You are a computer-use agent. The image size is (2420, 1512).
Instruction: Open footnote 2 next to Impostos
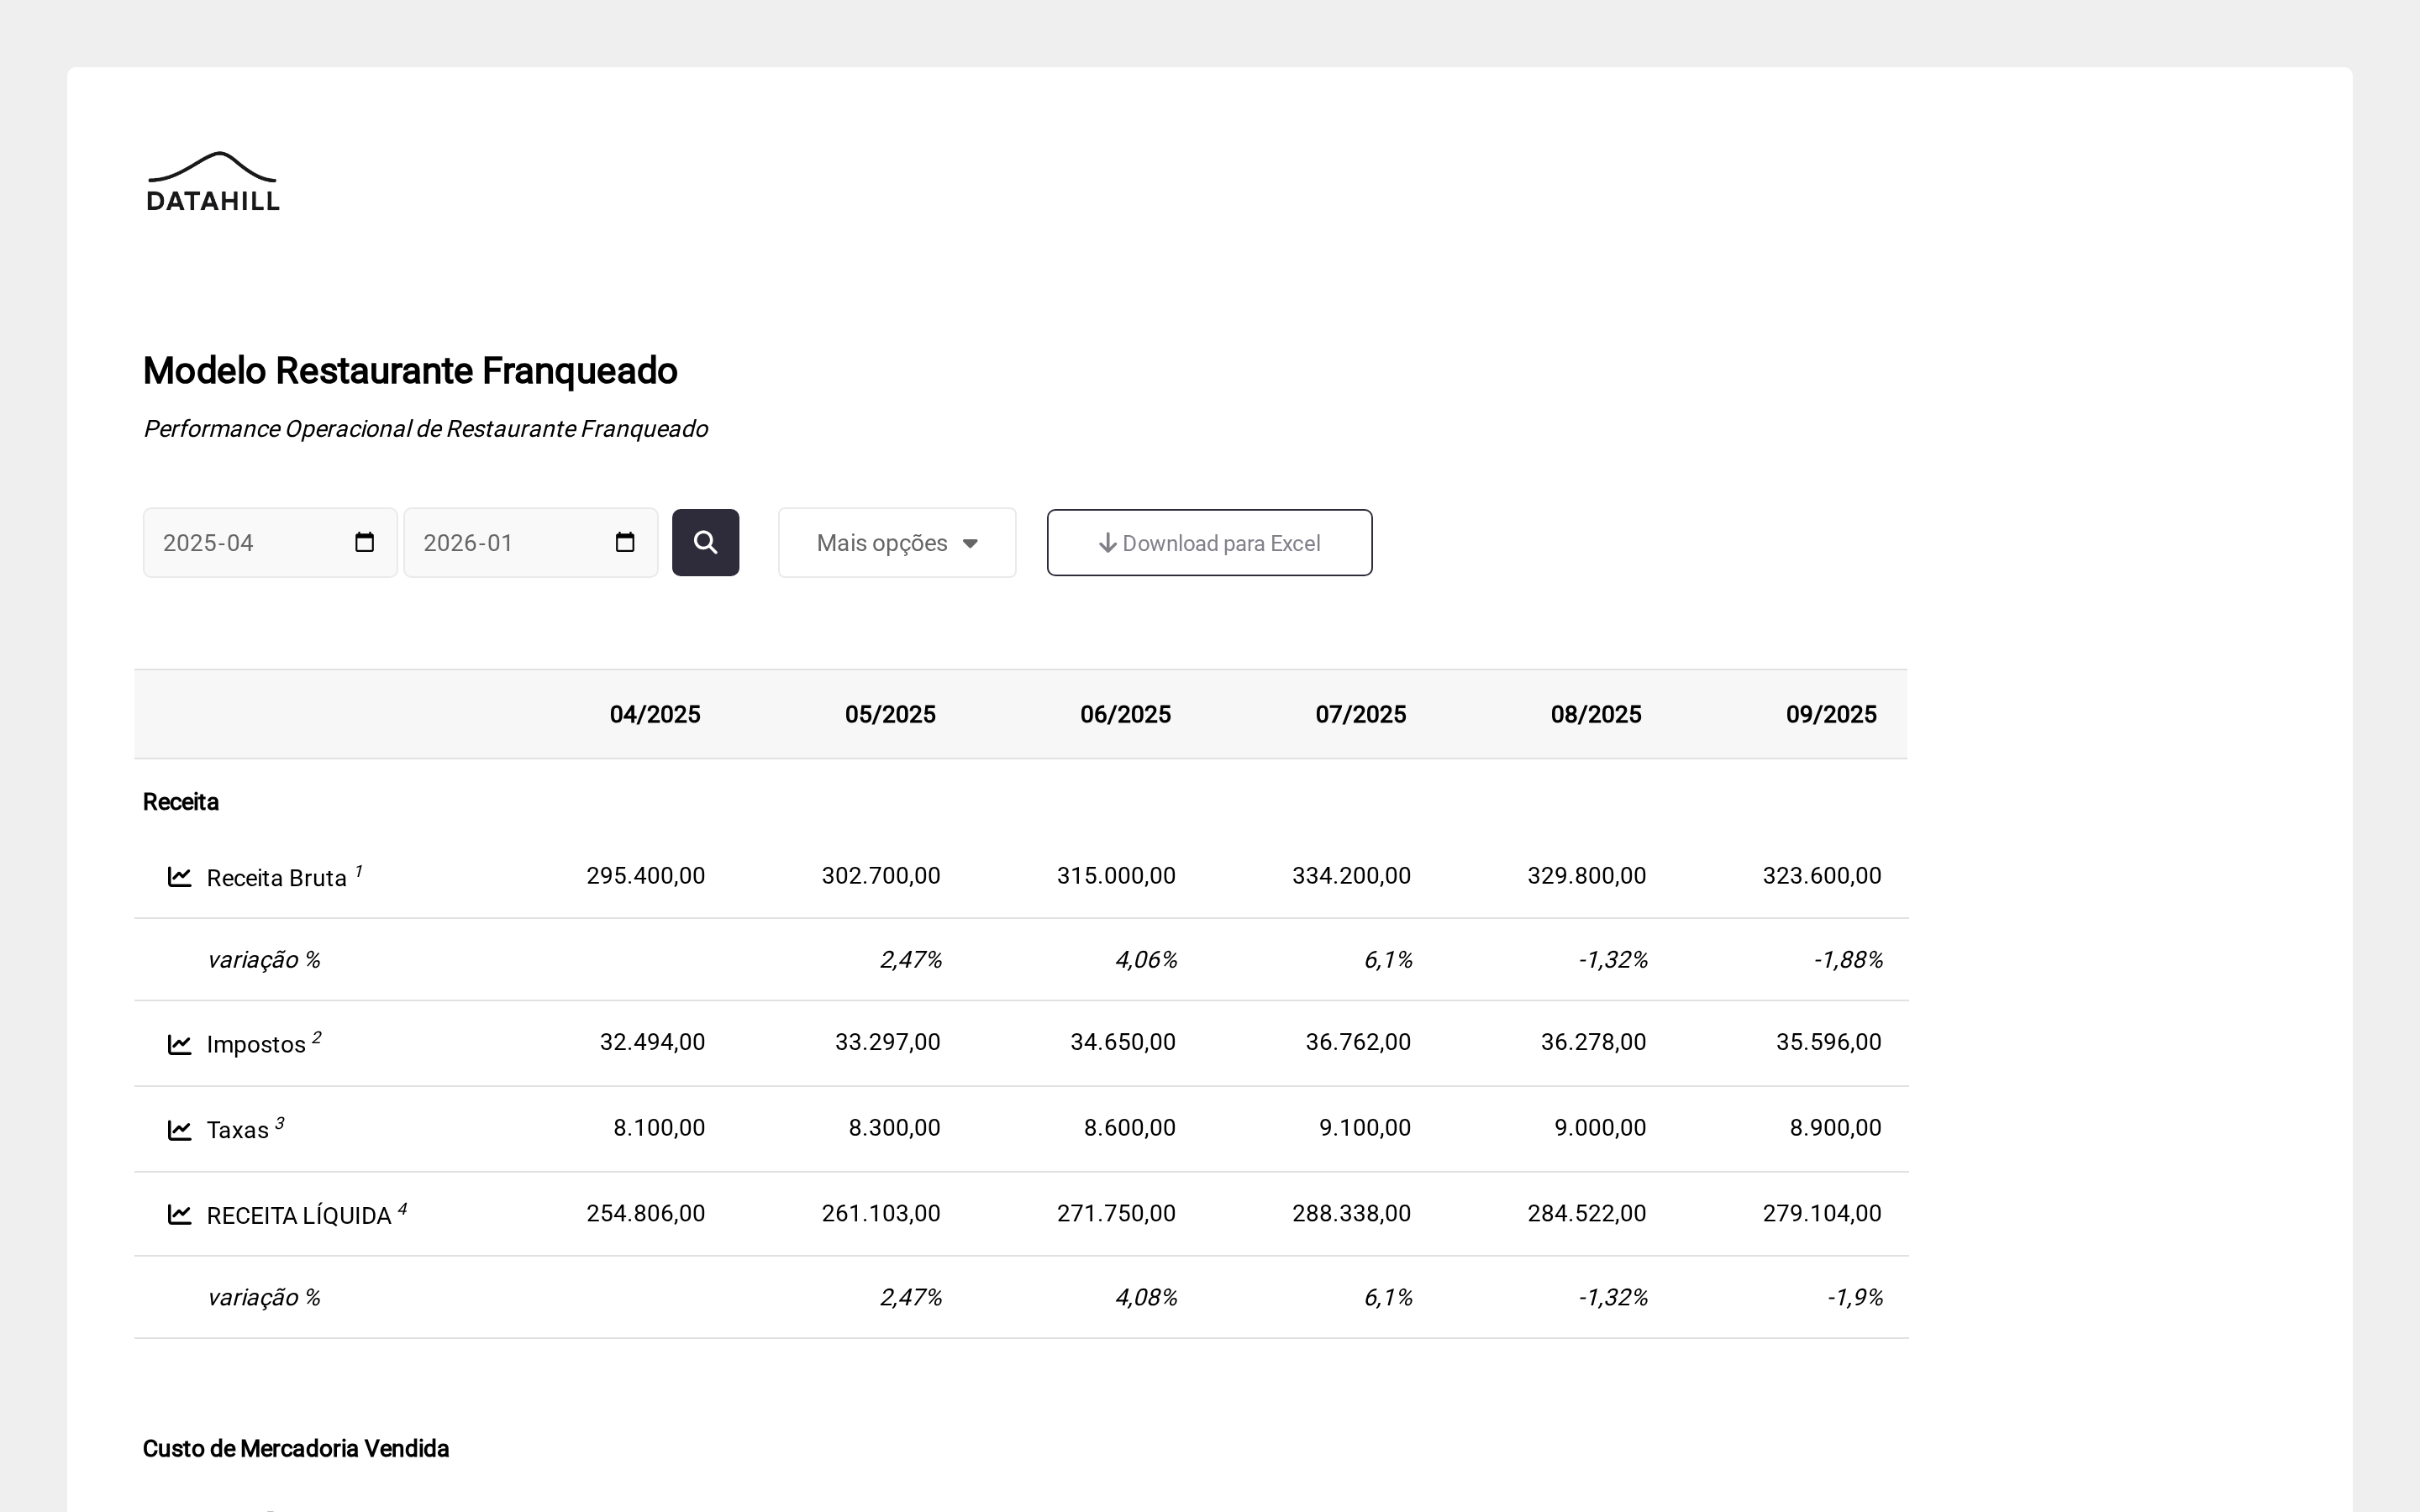coord(317,1037)
